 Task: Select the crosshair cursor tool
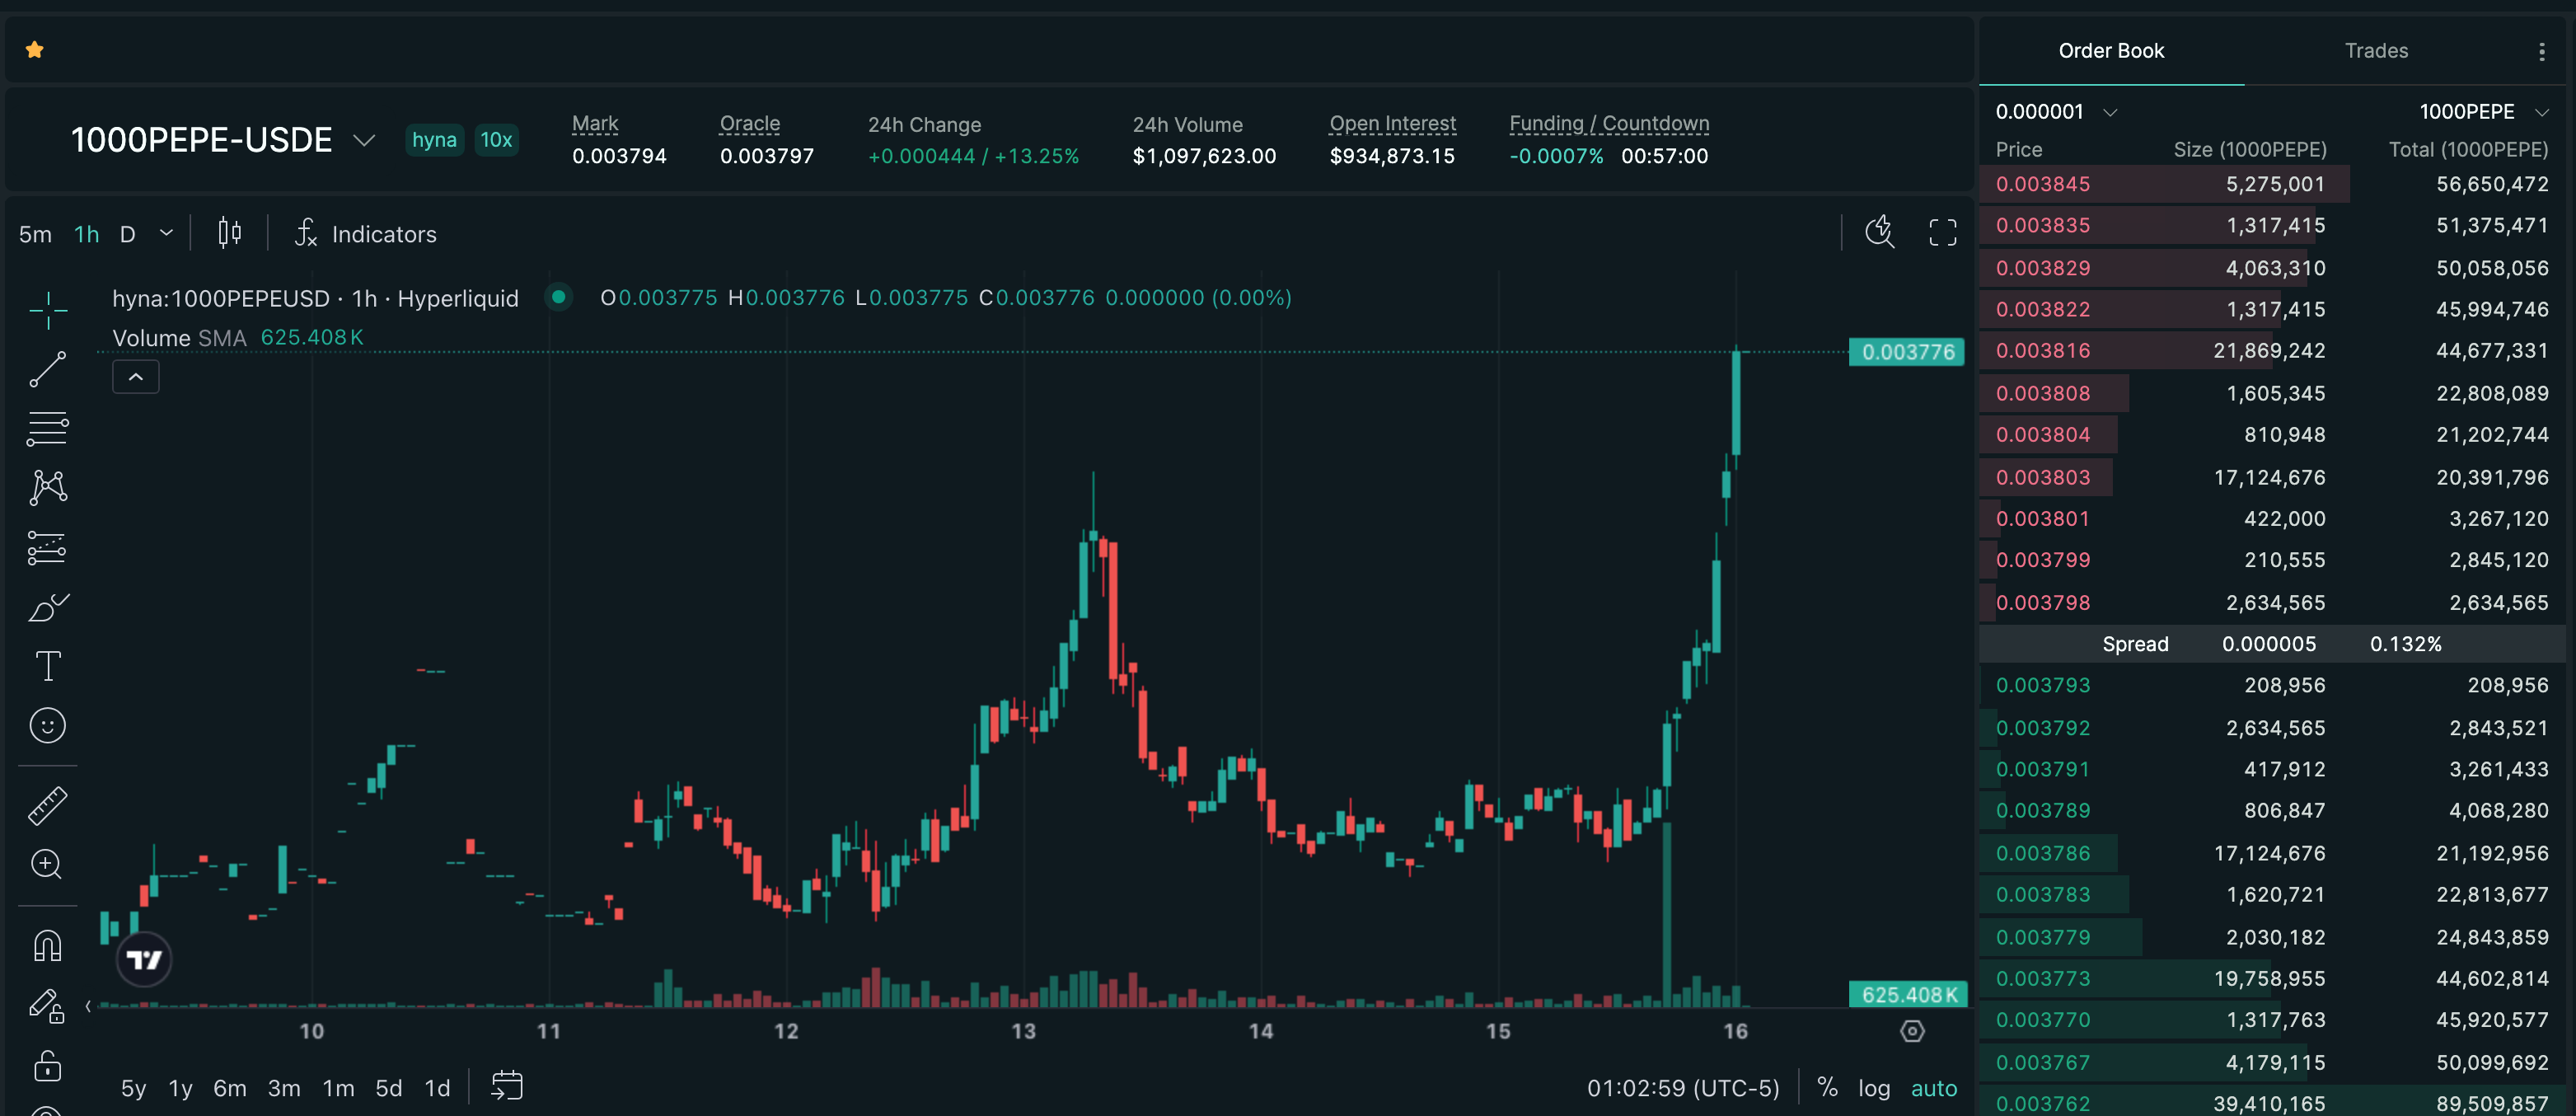[x=47, y=311]
